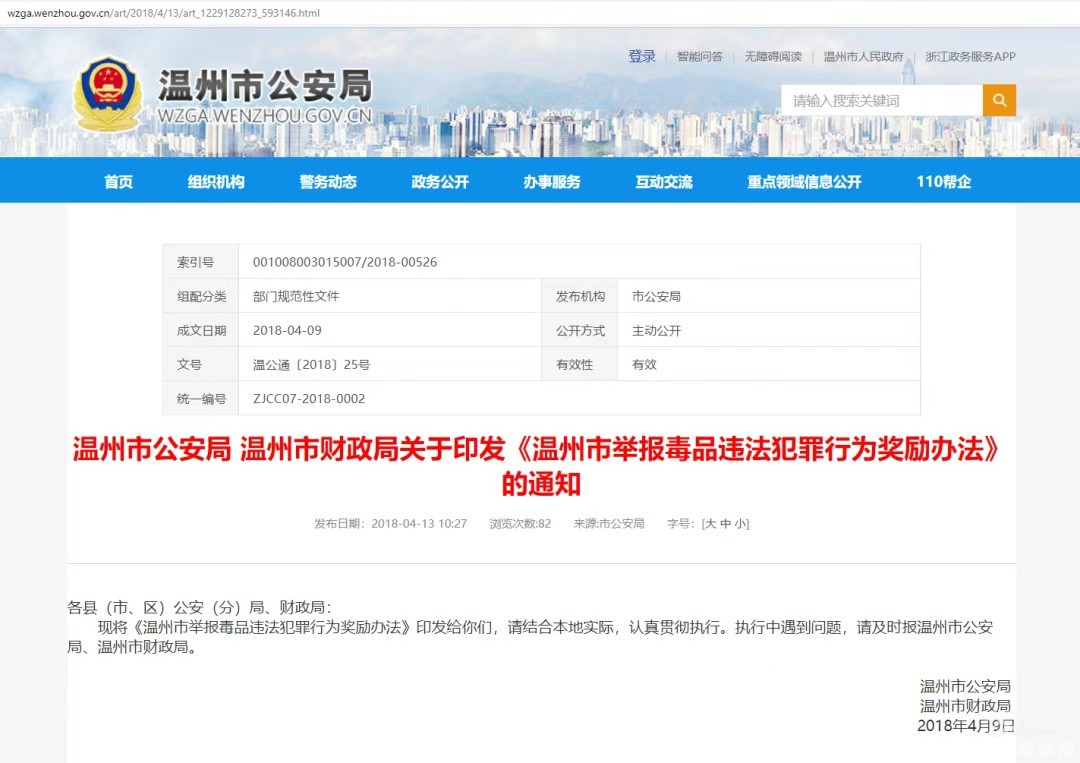Click the orange search magnifier button
The height and width of the screenshot is (763, 1080).
click(x=999, y=101)
